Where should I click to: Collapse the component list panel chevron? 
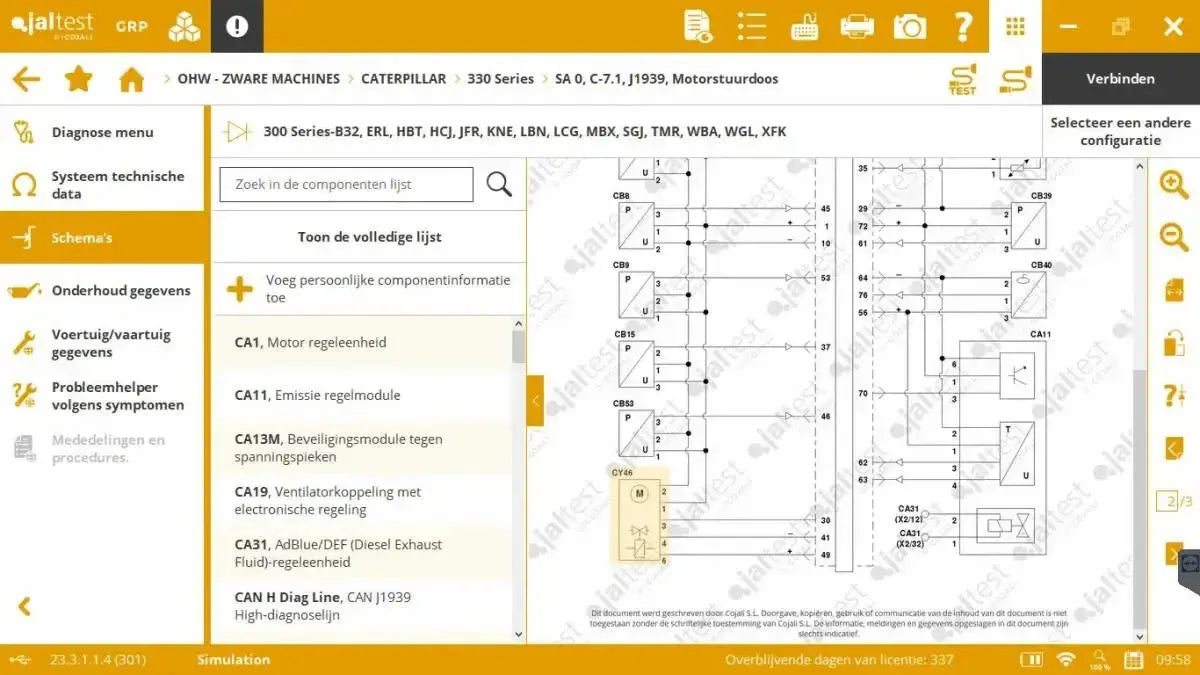click(535, 401)
